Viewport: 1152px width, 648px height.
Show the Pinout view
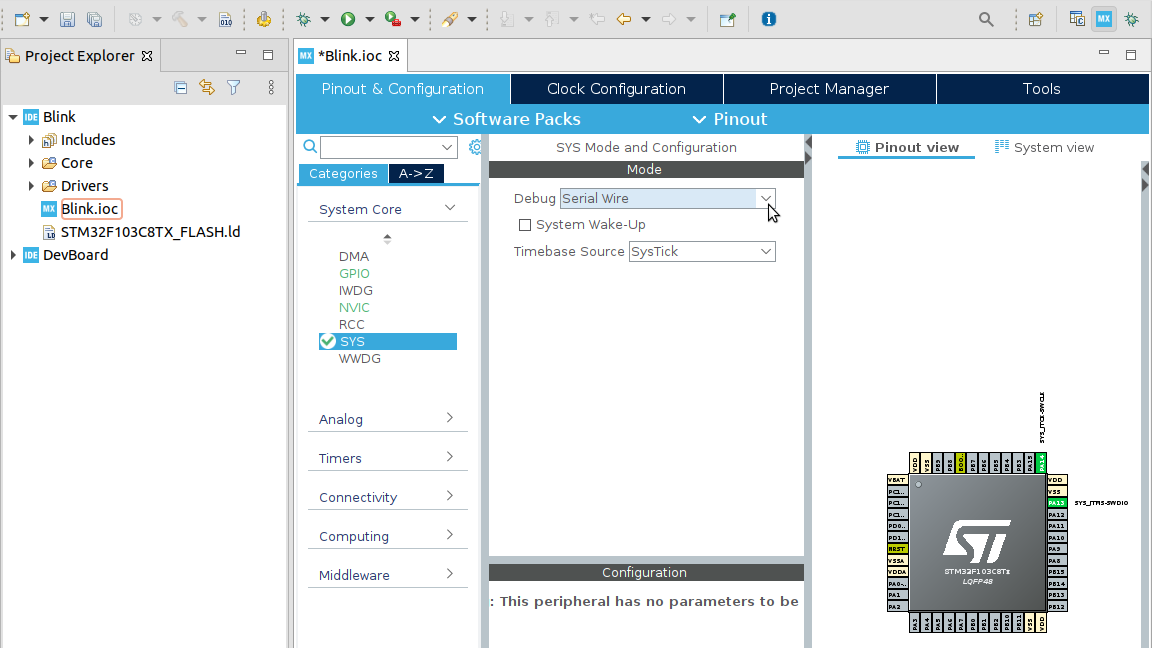pyautogui.click(x=907, y=148)
